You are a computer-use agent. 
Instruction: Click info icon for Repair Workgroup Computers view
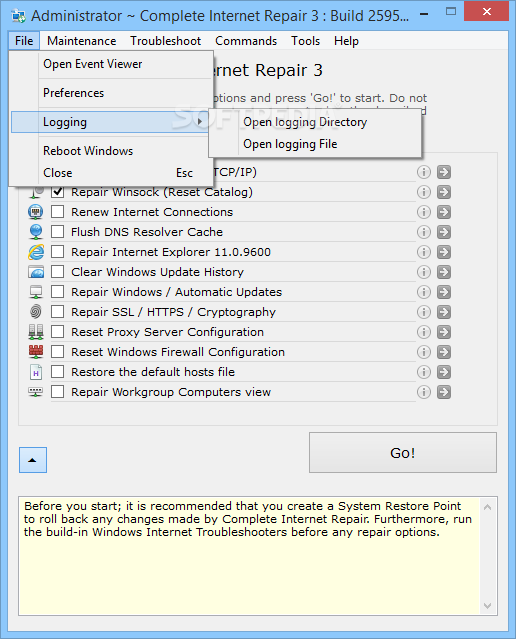point(423,392)
